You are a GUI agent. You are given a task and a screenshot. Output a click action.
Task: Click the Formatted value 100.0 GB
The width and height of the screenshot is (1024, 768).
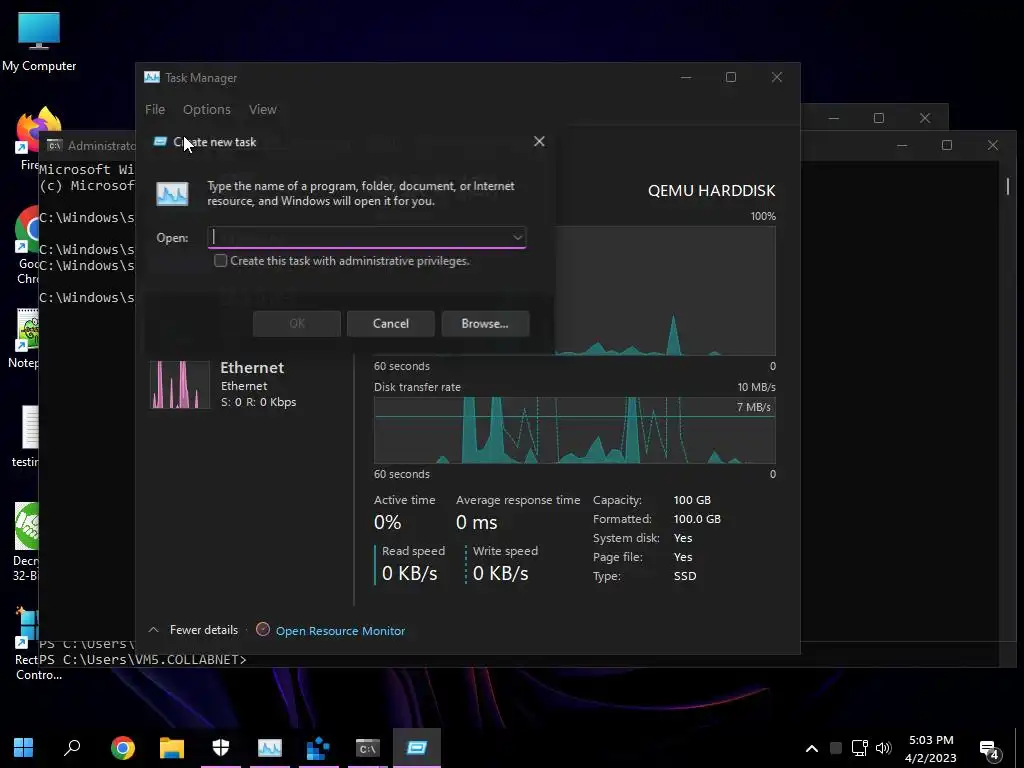click(697, 519)
